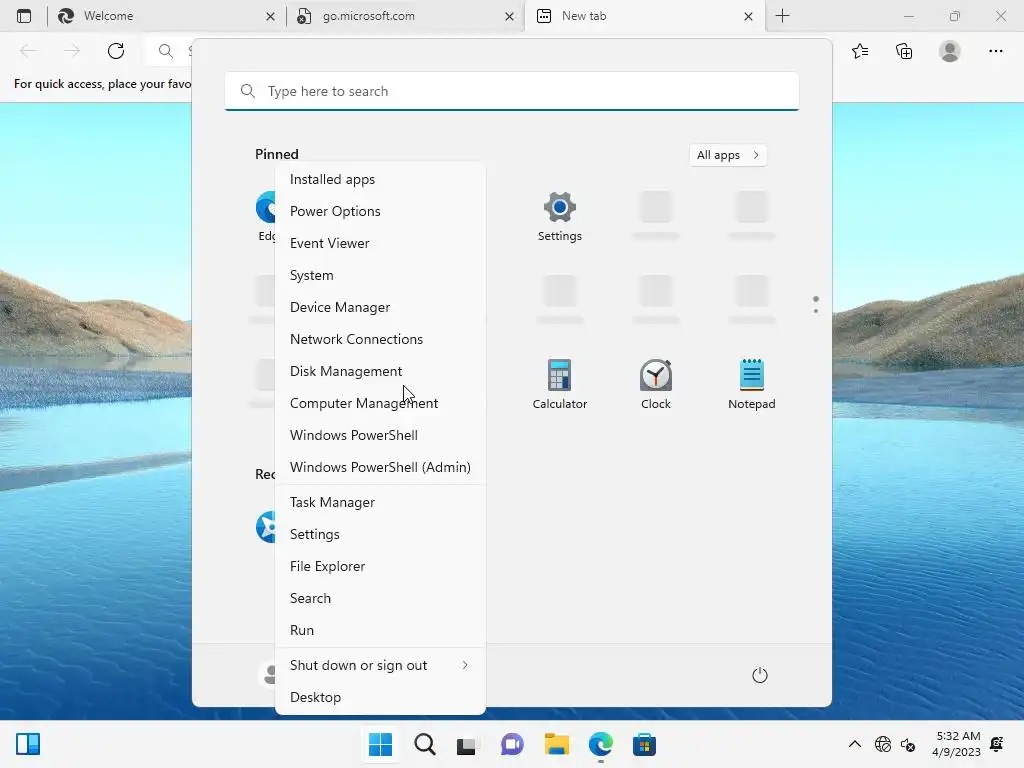Image resolution: width=1024 pixels, height=768 pixels.
Task: Refresh the Edge page
Action: click(116, 51)
